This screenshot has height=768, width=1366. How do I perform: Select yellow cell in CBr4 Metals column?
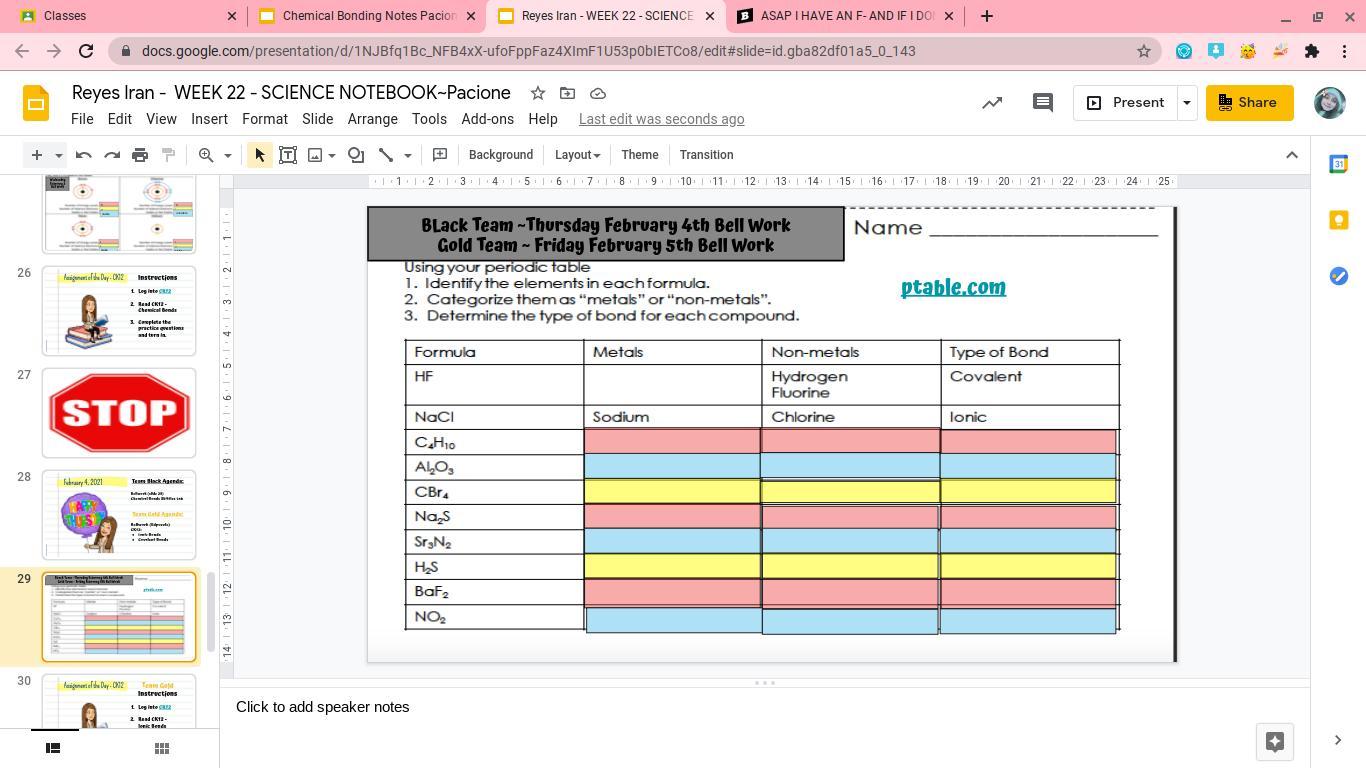[672, 491]
